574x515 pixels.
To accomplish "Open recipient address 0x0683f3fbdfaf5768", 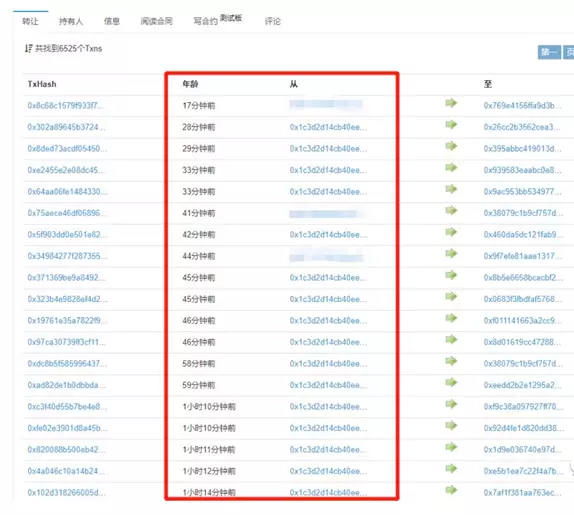I will [x=523, y=299].
